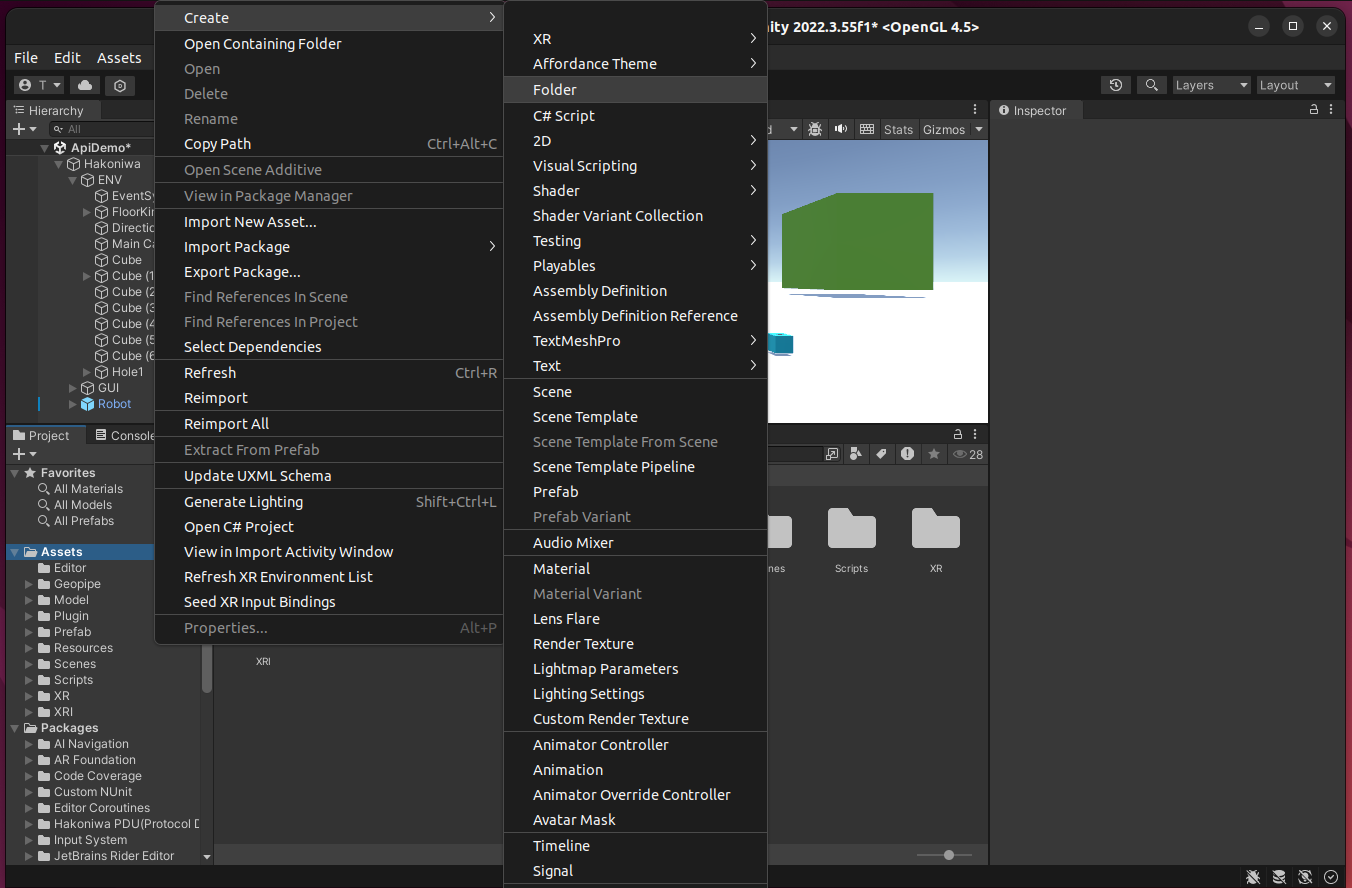This screenshot has width=1352, height=888.
Task: Click the debugger bug icon in status bar
Action: (x=1253, y=877)
